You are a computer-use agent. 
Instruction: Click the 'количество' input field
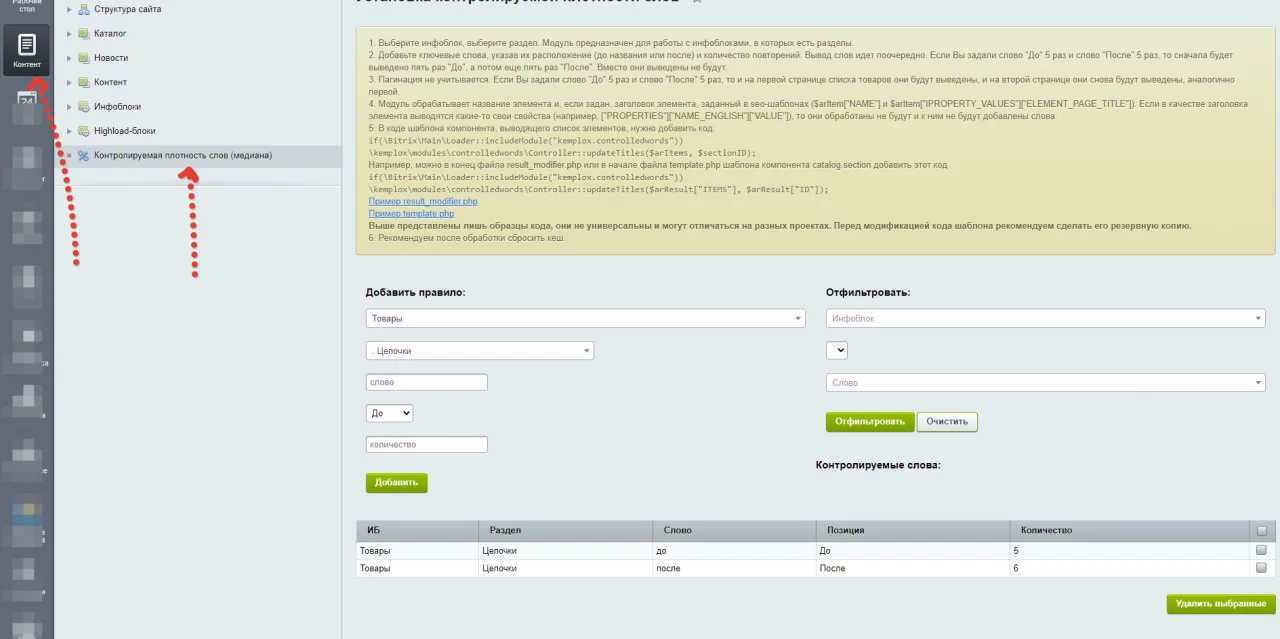tap(426, 445)
